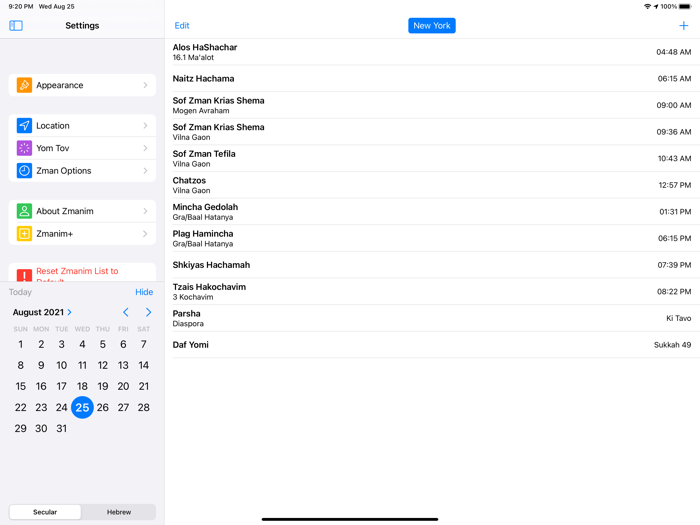Click the blue Location arrow icon
700x525 pixels.
(x=24, y=125)
